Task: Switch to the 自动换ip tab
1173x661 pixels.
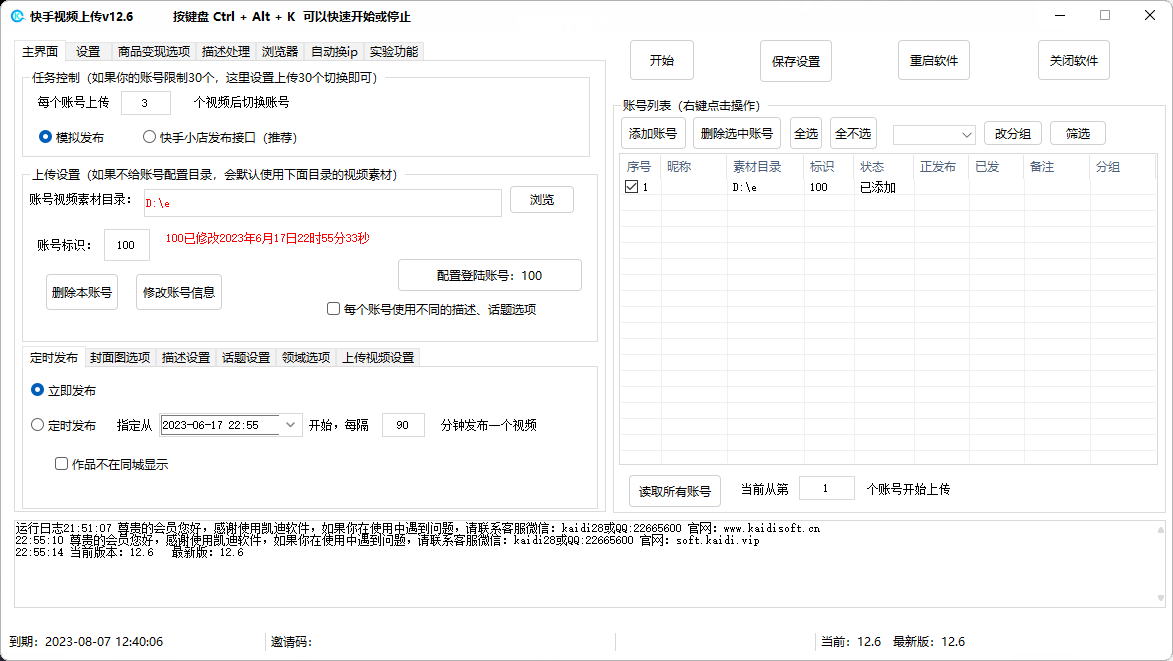Action: (x=334, y=52)
